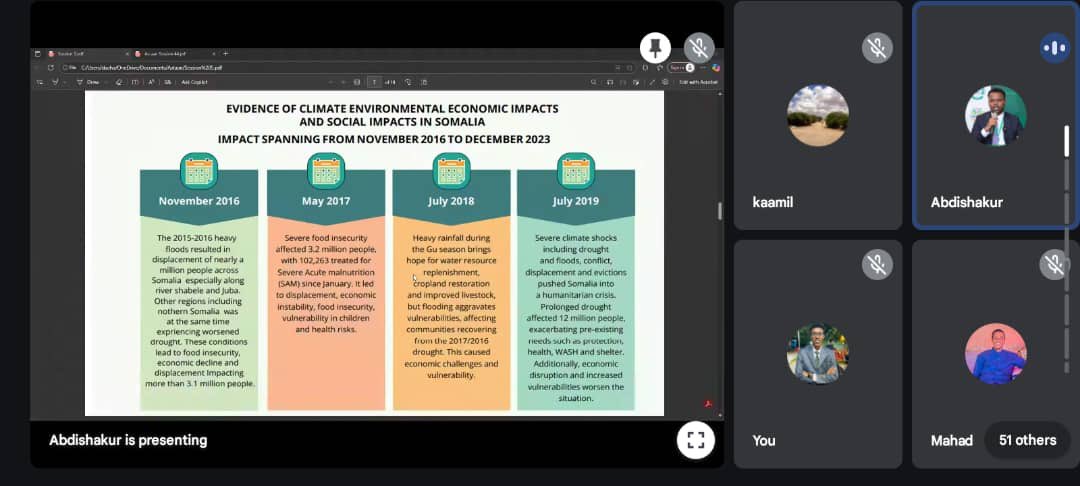1080x486 pixels.
Task: Open PDF viewer settings gear
Action: 665,82
